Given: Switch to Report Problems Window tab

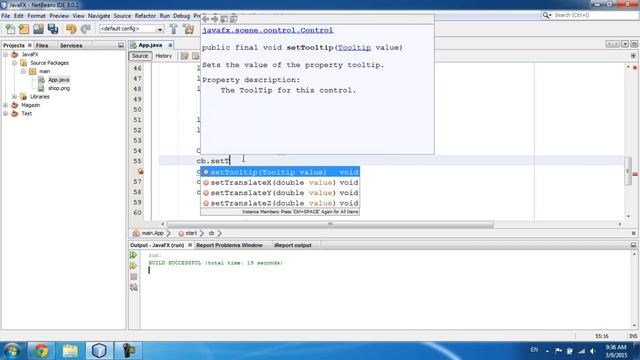Looking at the screenshot, I should tap(229, 245).
